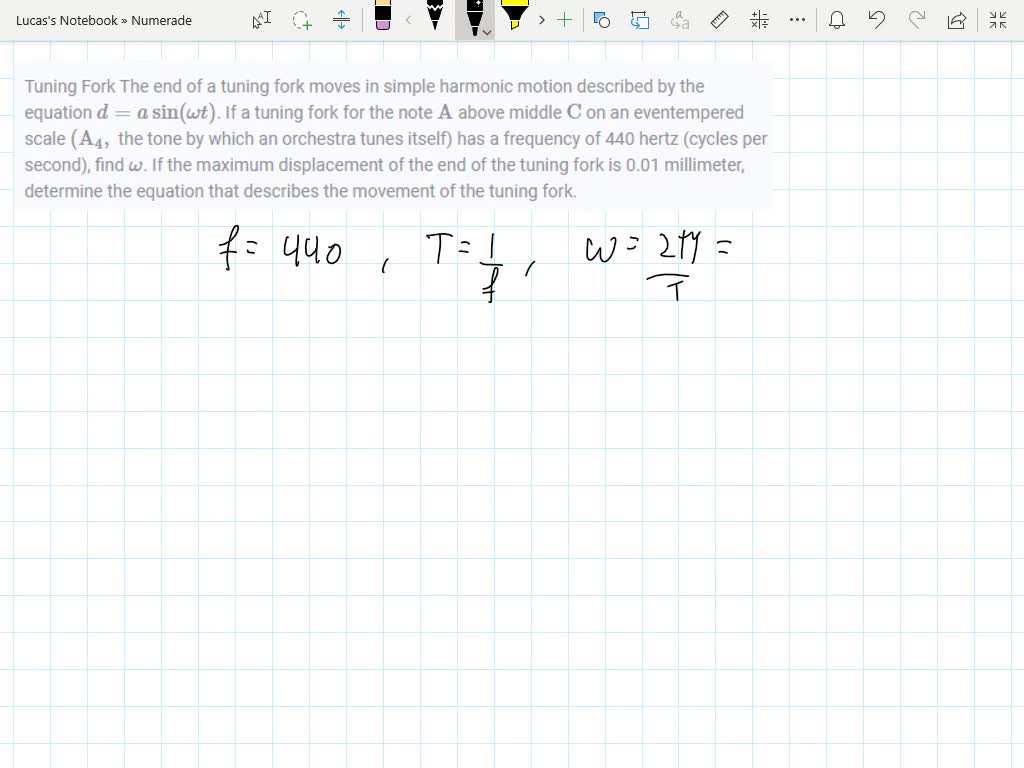Open the ruler tool
Viewport: 1024px width, 768px height.
pos(718,20)
